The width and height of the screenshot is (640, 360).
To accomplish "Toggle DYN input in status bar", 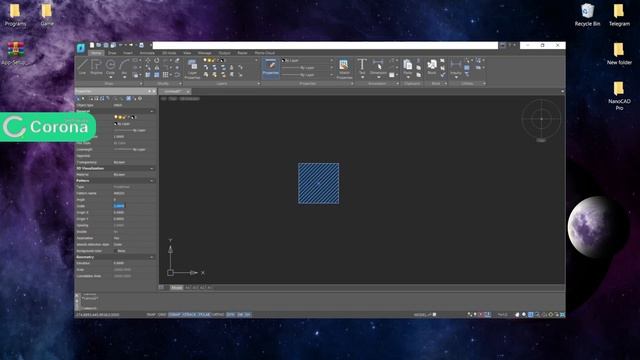I will 231,315.
